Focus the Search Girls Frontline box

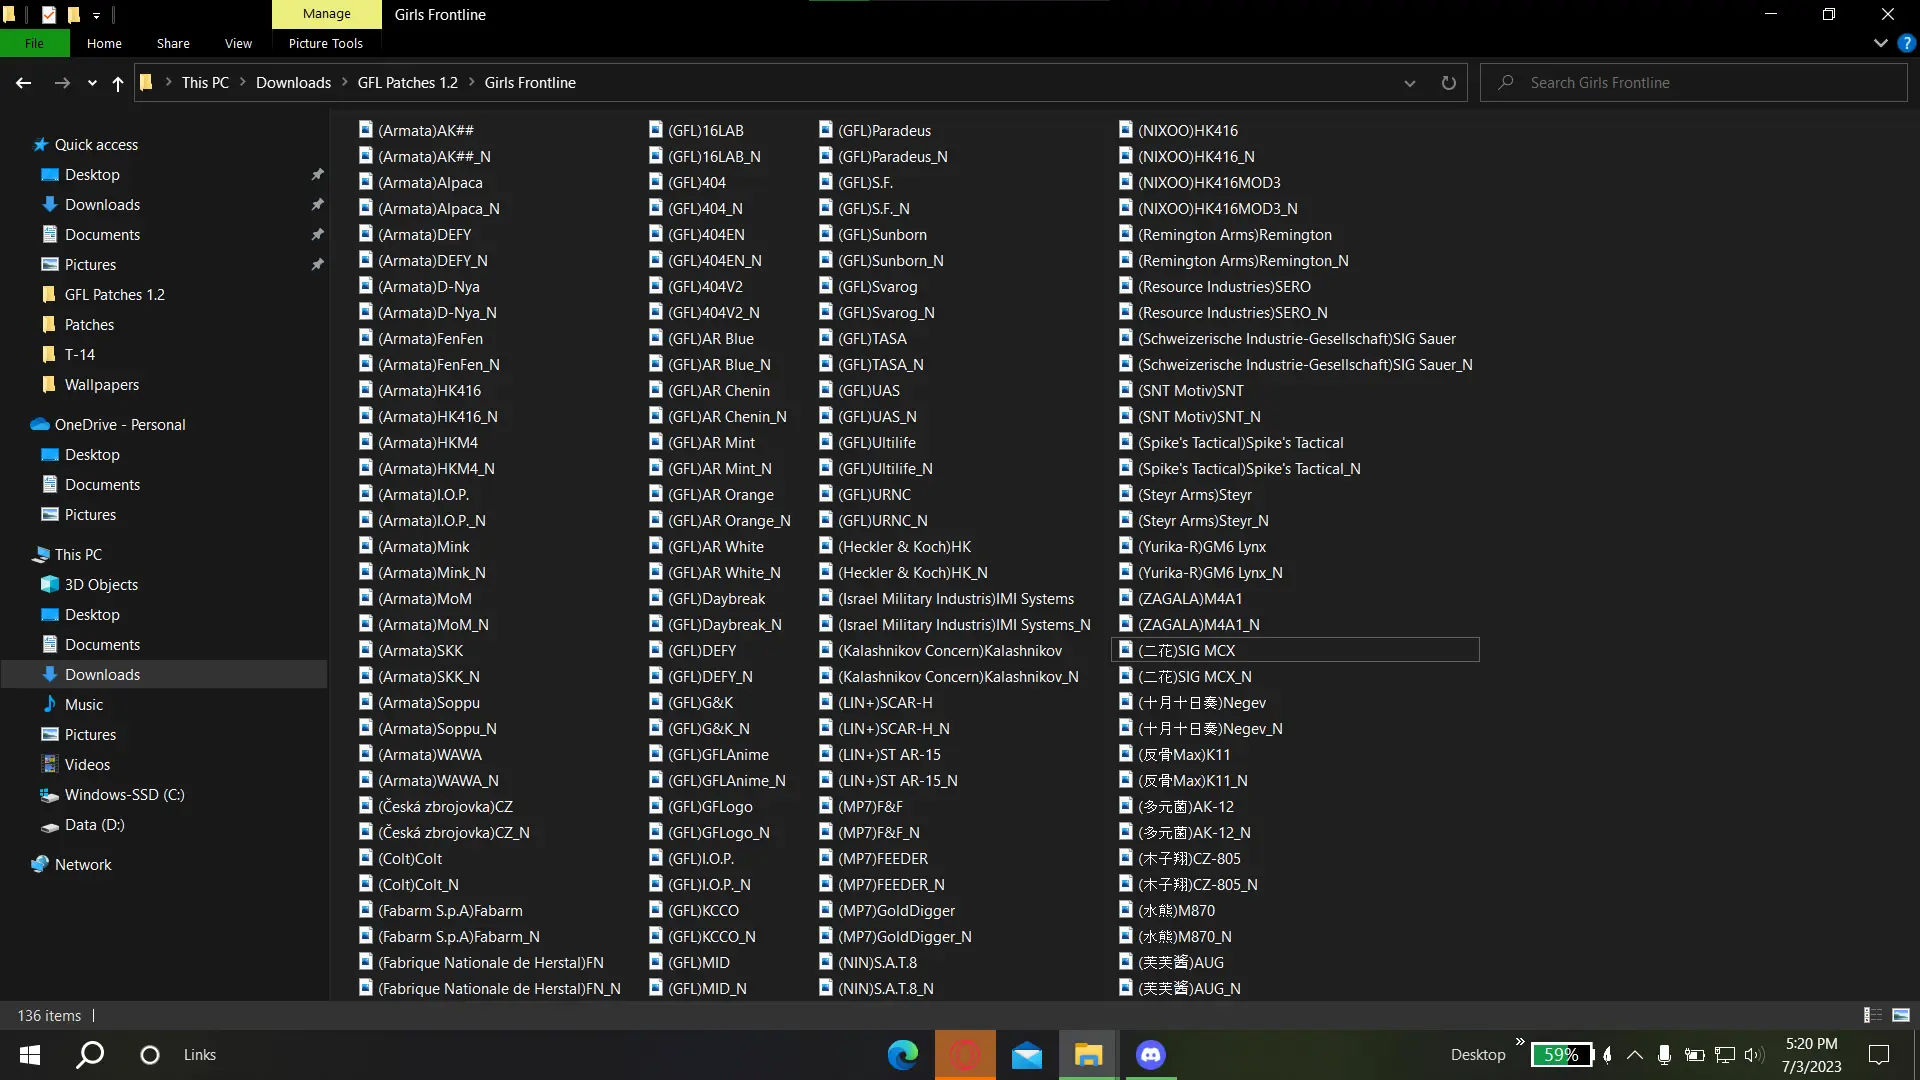1694,83
